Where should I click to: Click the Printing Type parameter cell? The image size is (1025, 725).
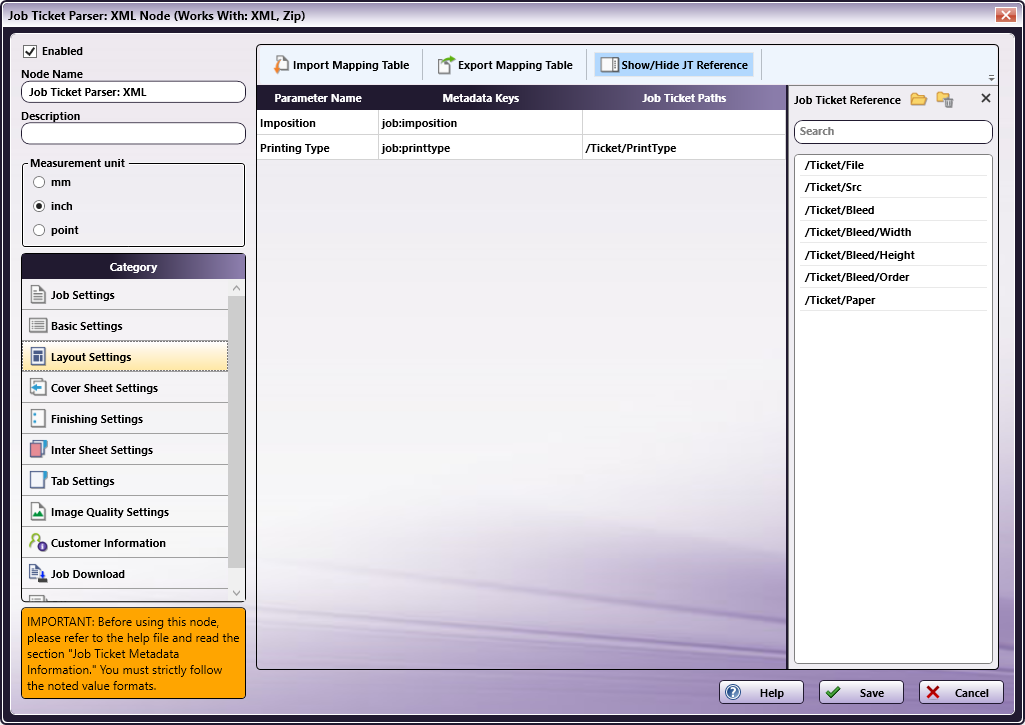318,148
